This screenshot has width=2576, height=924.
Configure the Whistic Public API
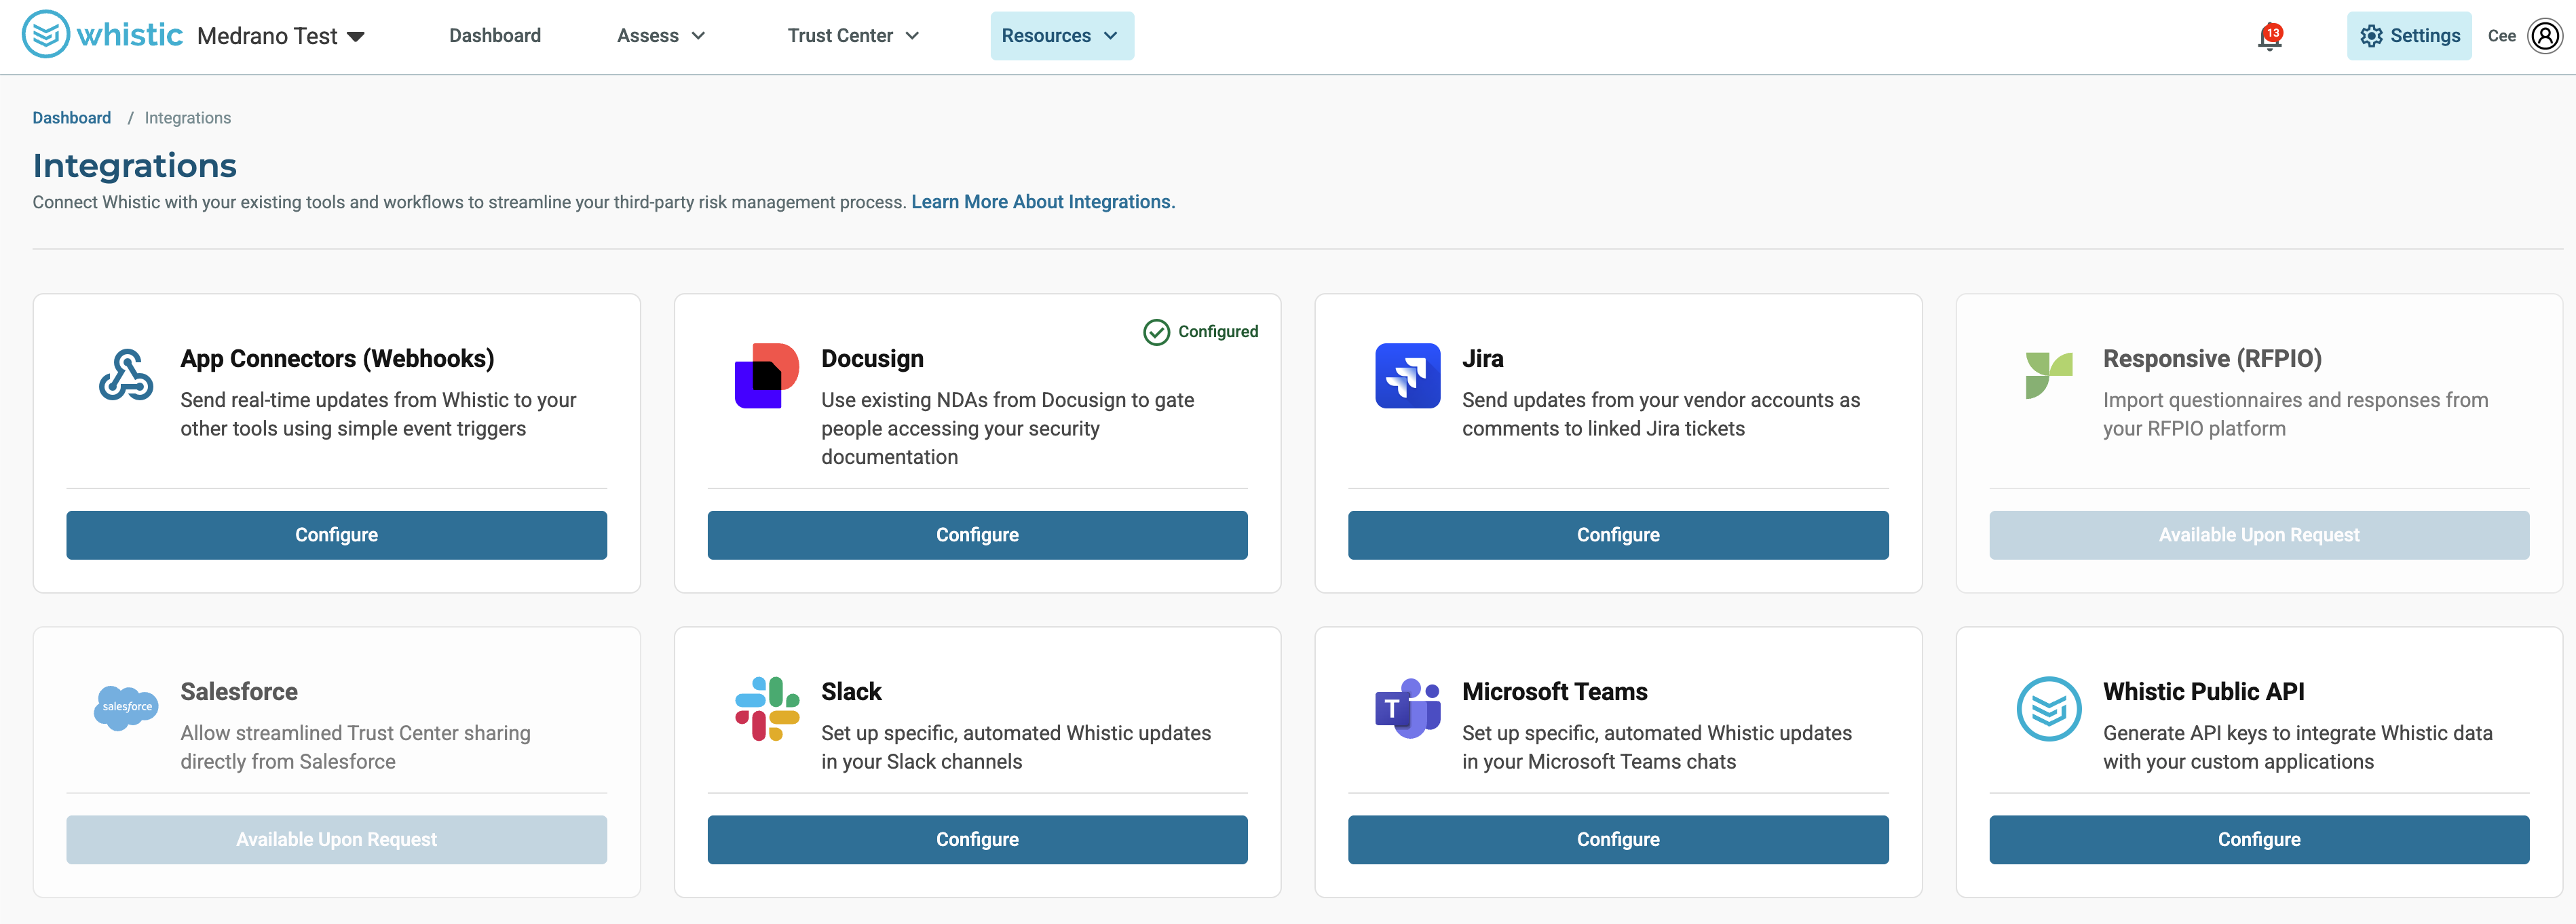pyautogui.click(x=2258, y=840)
